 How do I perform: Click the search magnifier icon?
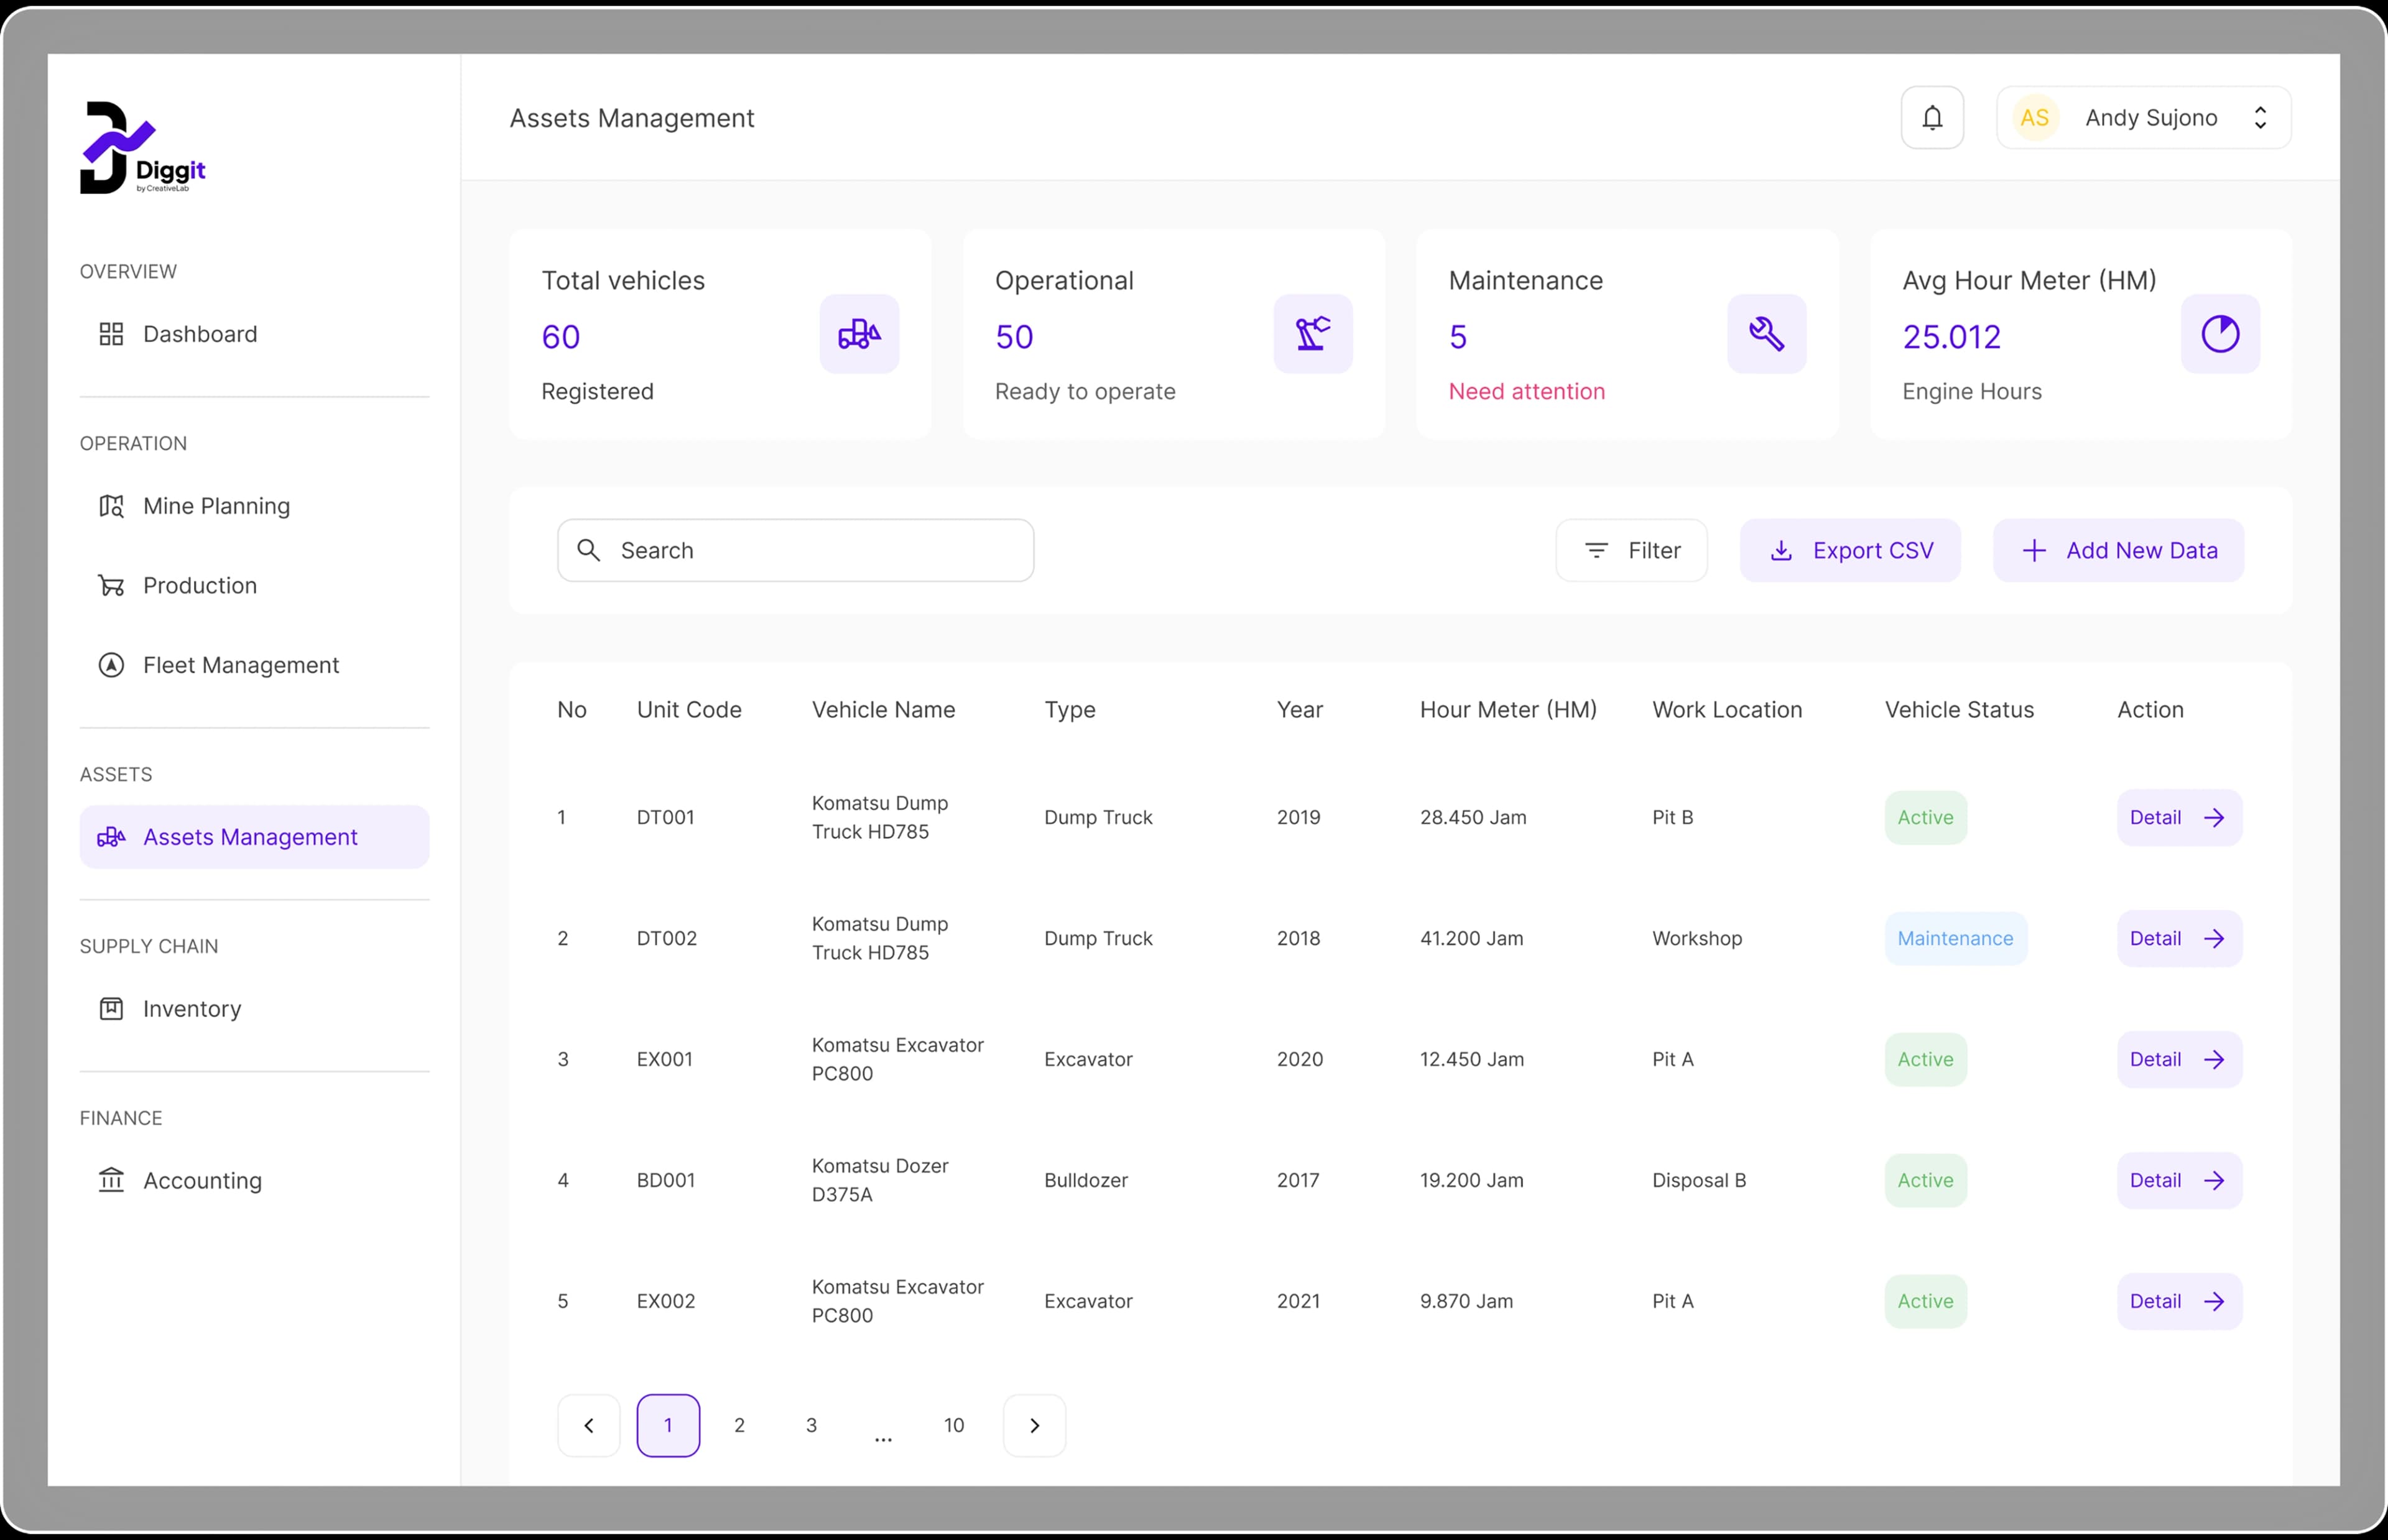point(589,550)
